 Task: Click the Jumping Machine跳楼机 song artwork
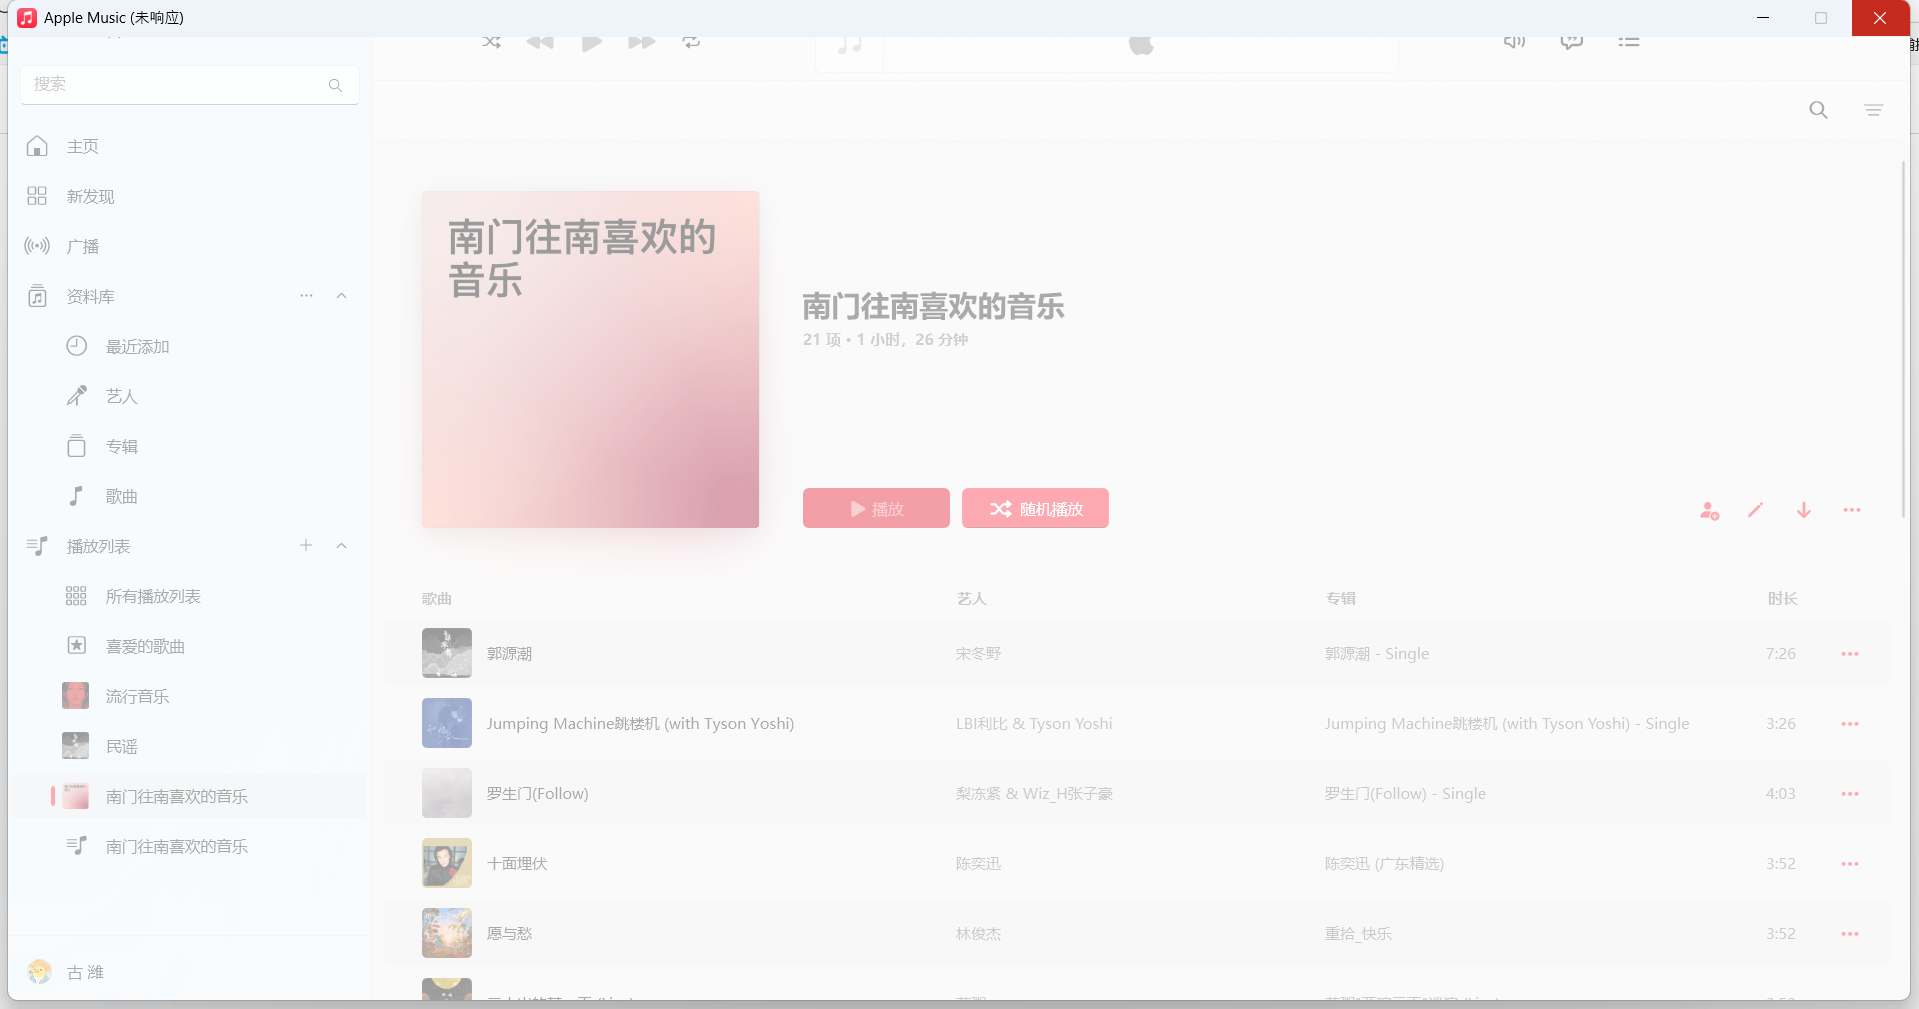[447, 723]
